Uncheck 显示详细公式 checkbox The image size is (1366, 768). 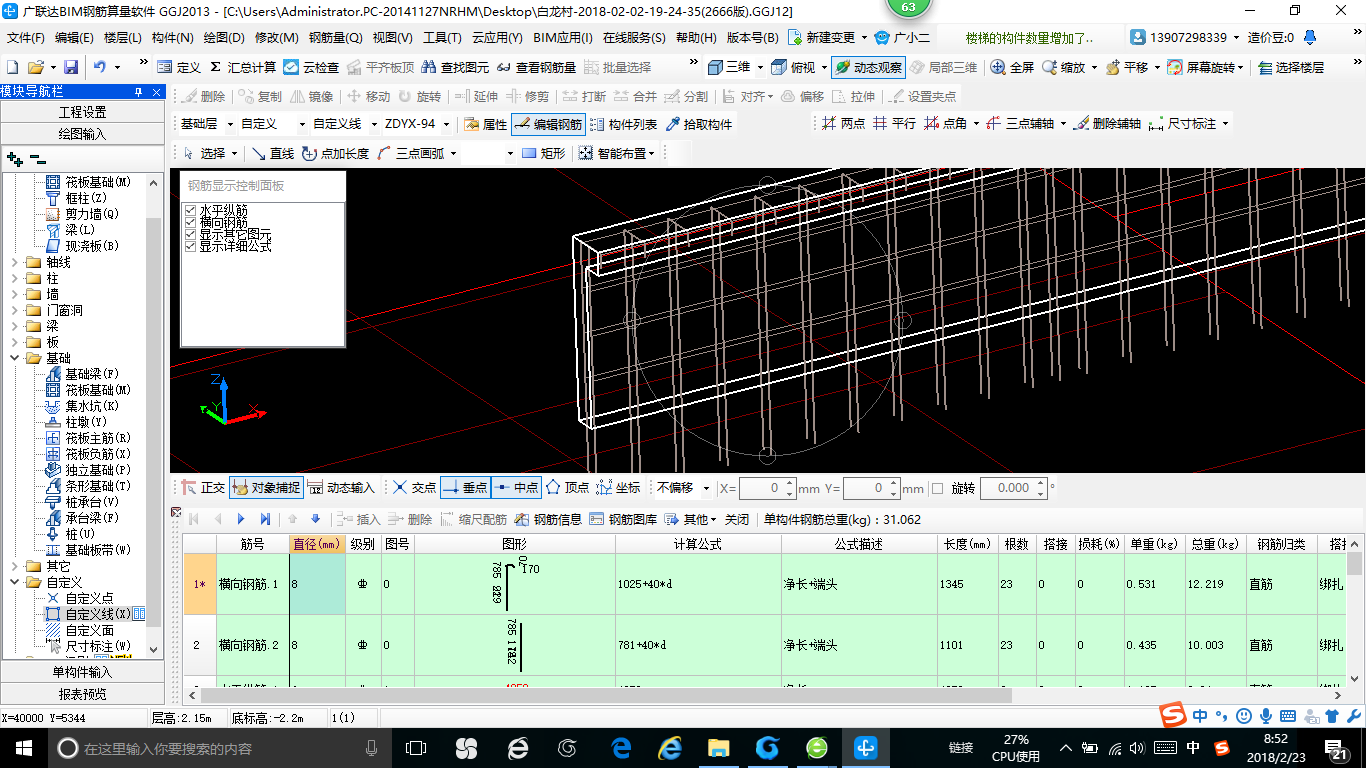[x=191, y=246]
